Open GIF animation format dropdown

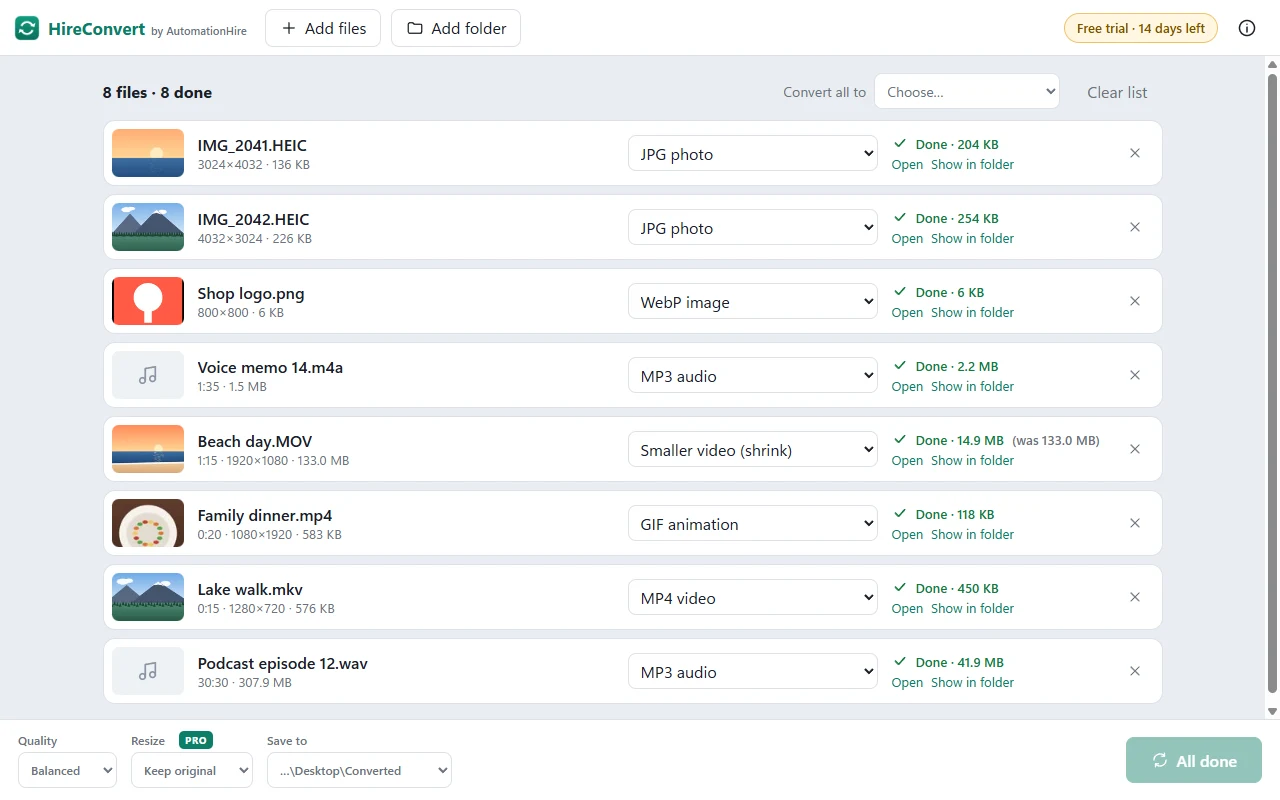tap(753, 524)
